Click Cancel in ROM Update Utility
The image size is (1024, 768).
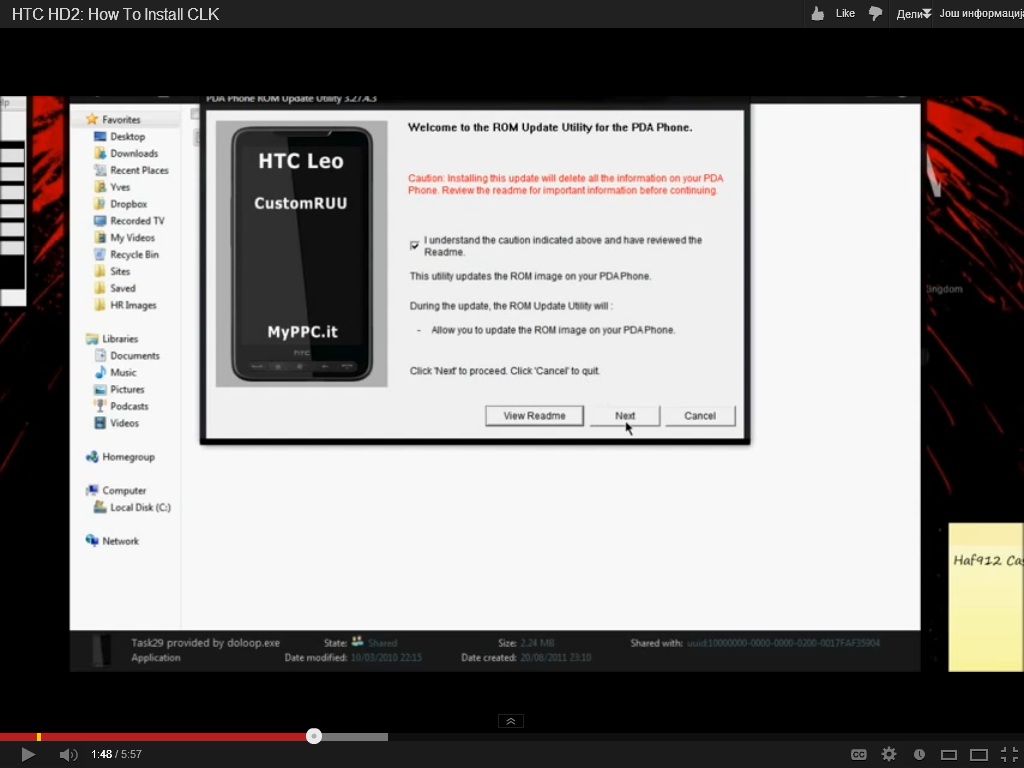pos(700,416)
